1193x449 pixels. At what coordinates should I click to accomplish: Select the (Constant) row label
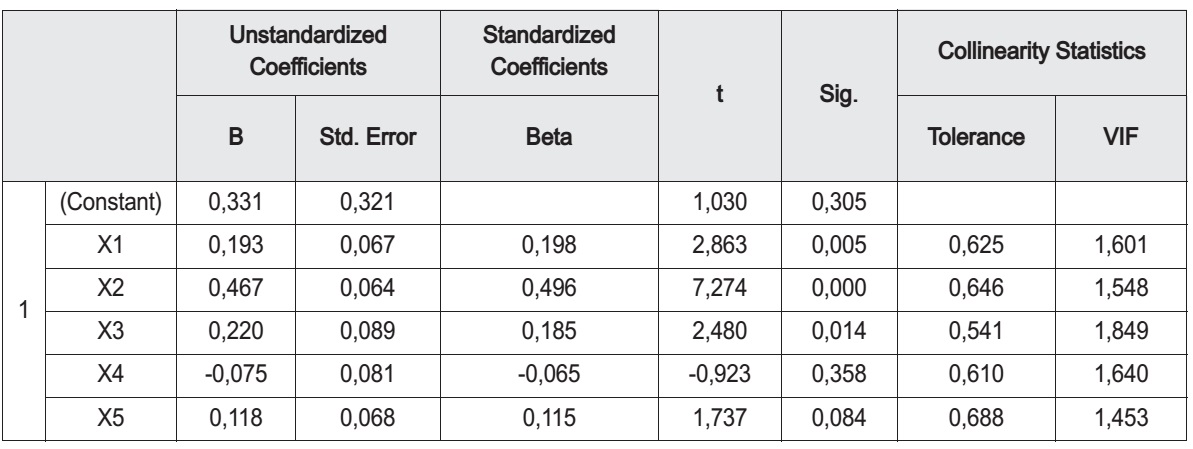[x=110, y=202]
